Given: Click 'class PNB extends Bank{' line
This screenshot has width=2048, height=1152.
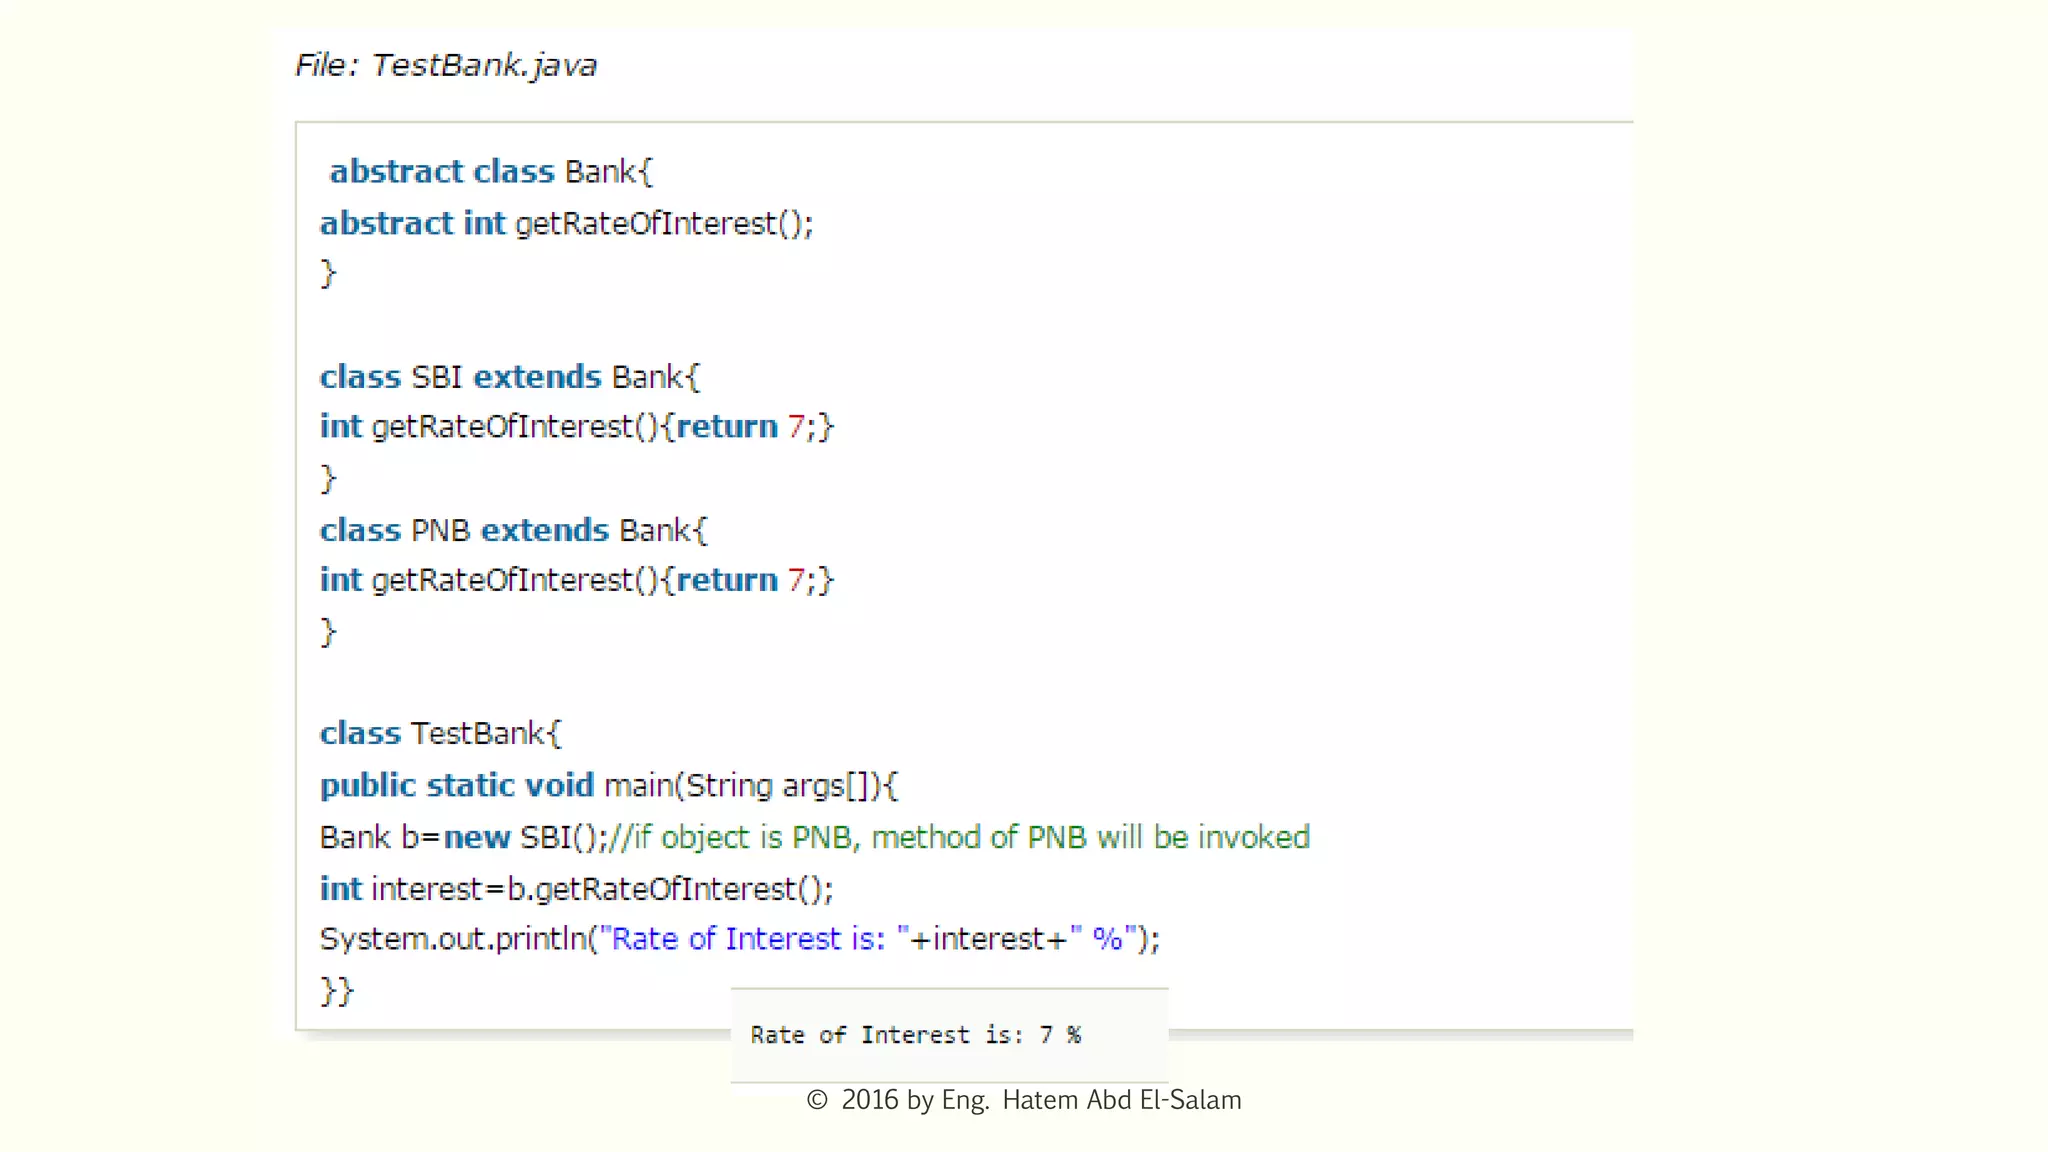Looking at the screenshot, I should point(513,530).
